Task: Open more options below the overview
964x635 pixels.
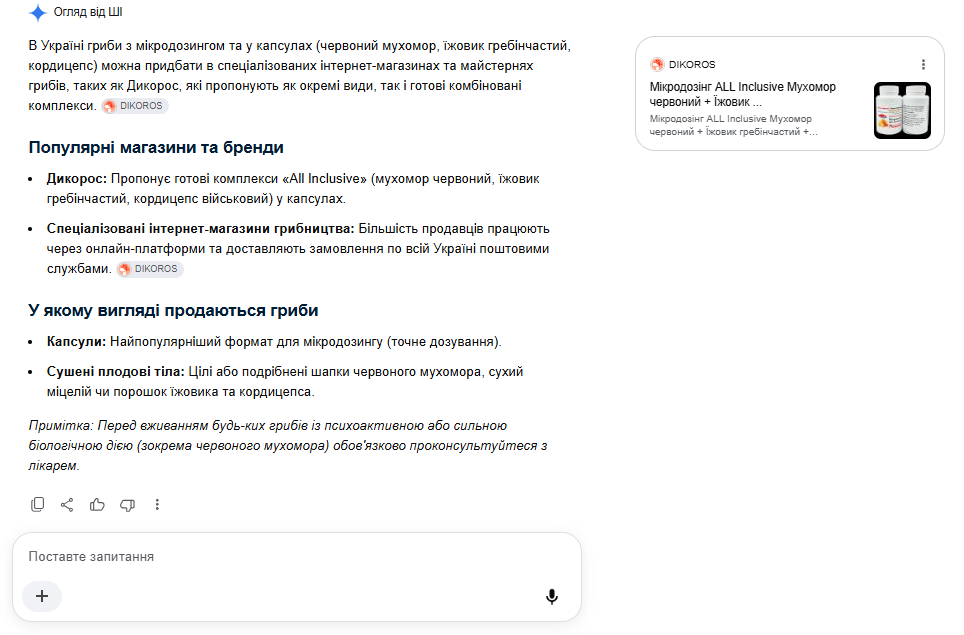Action: click(157, 505)
